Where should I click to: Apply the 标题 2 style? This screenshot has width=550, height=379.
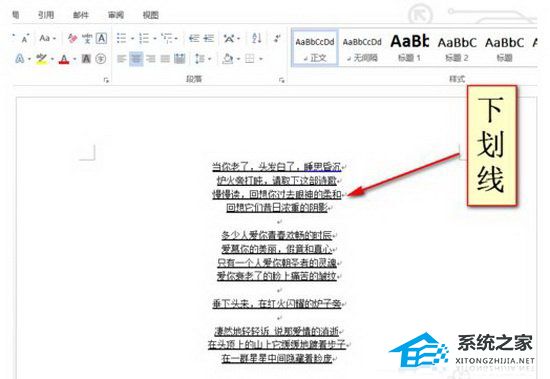[457, 48]
